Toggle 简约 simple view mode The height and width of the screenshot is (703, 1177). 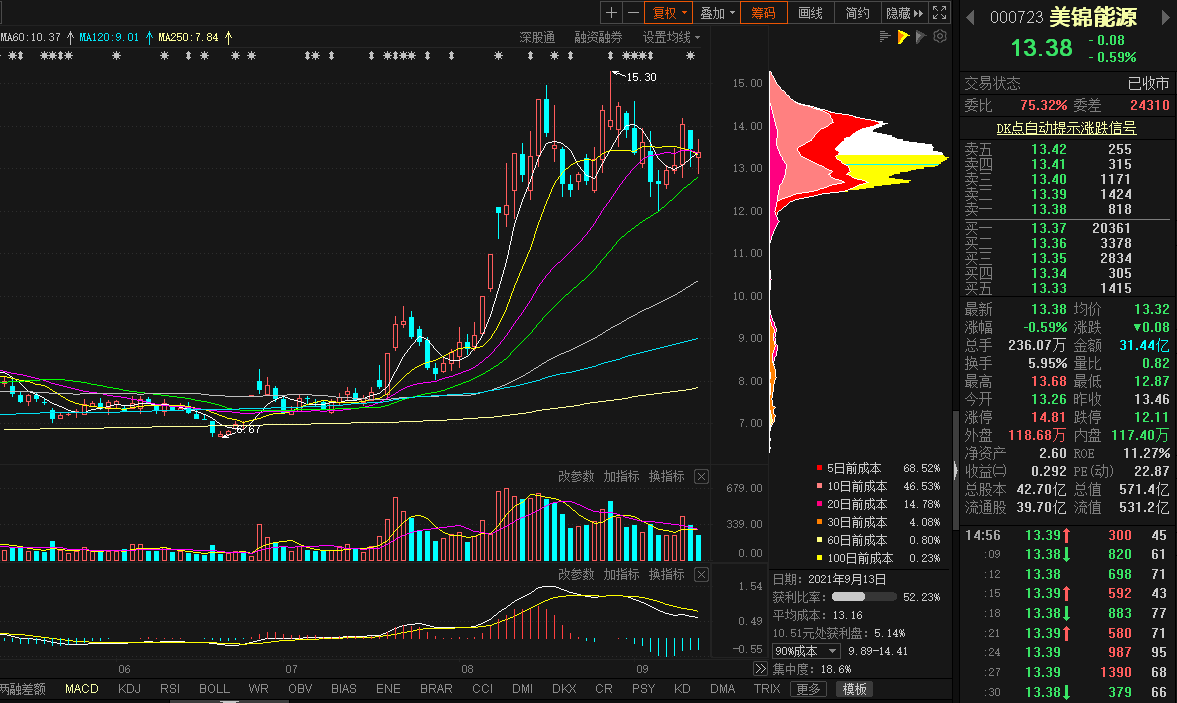[857, 13]
